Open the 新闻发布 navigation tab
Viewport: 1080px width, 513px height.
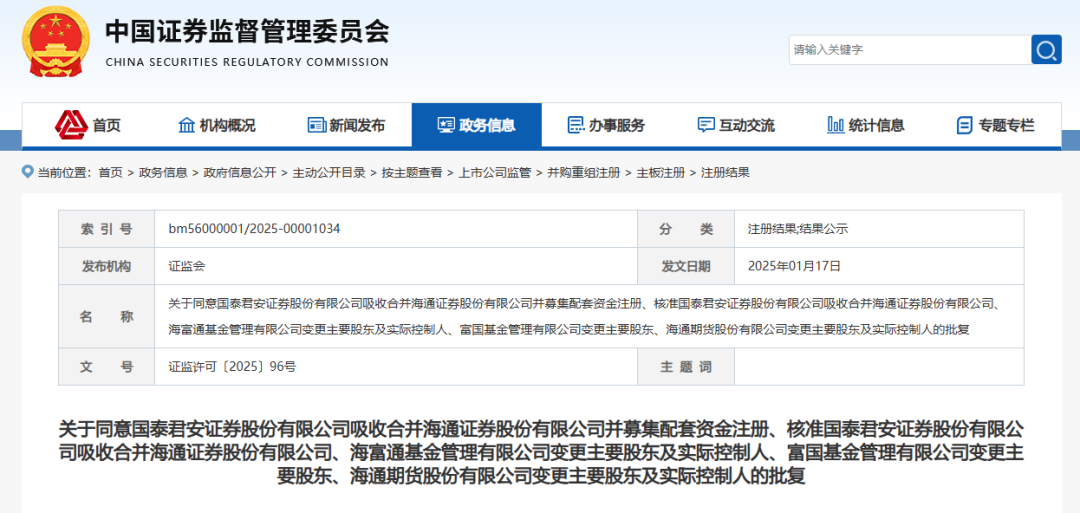pyautogui.click(x=346, y=125)
